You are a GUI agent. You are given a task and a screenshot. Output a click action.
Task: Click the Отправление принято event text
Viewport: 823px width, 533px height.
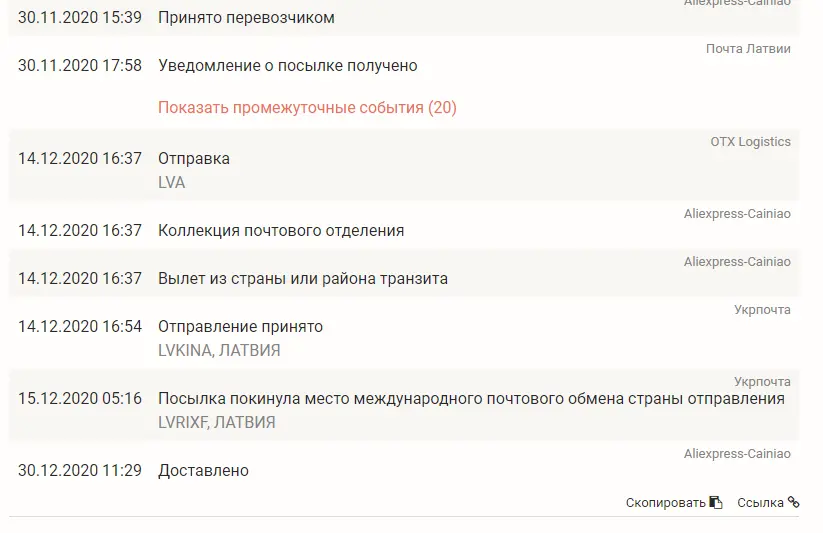click(x=240, y=327)
